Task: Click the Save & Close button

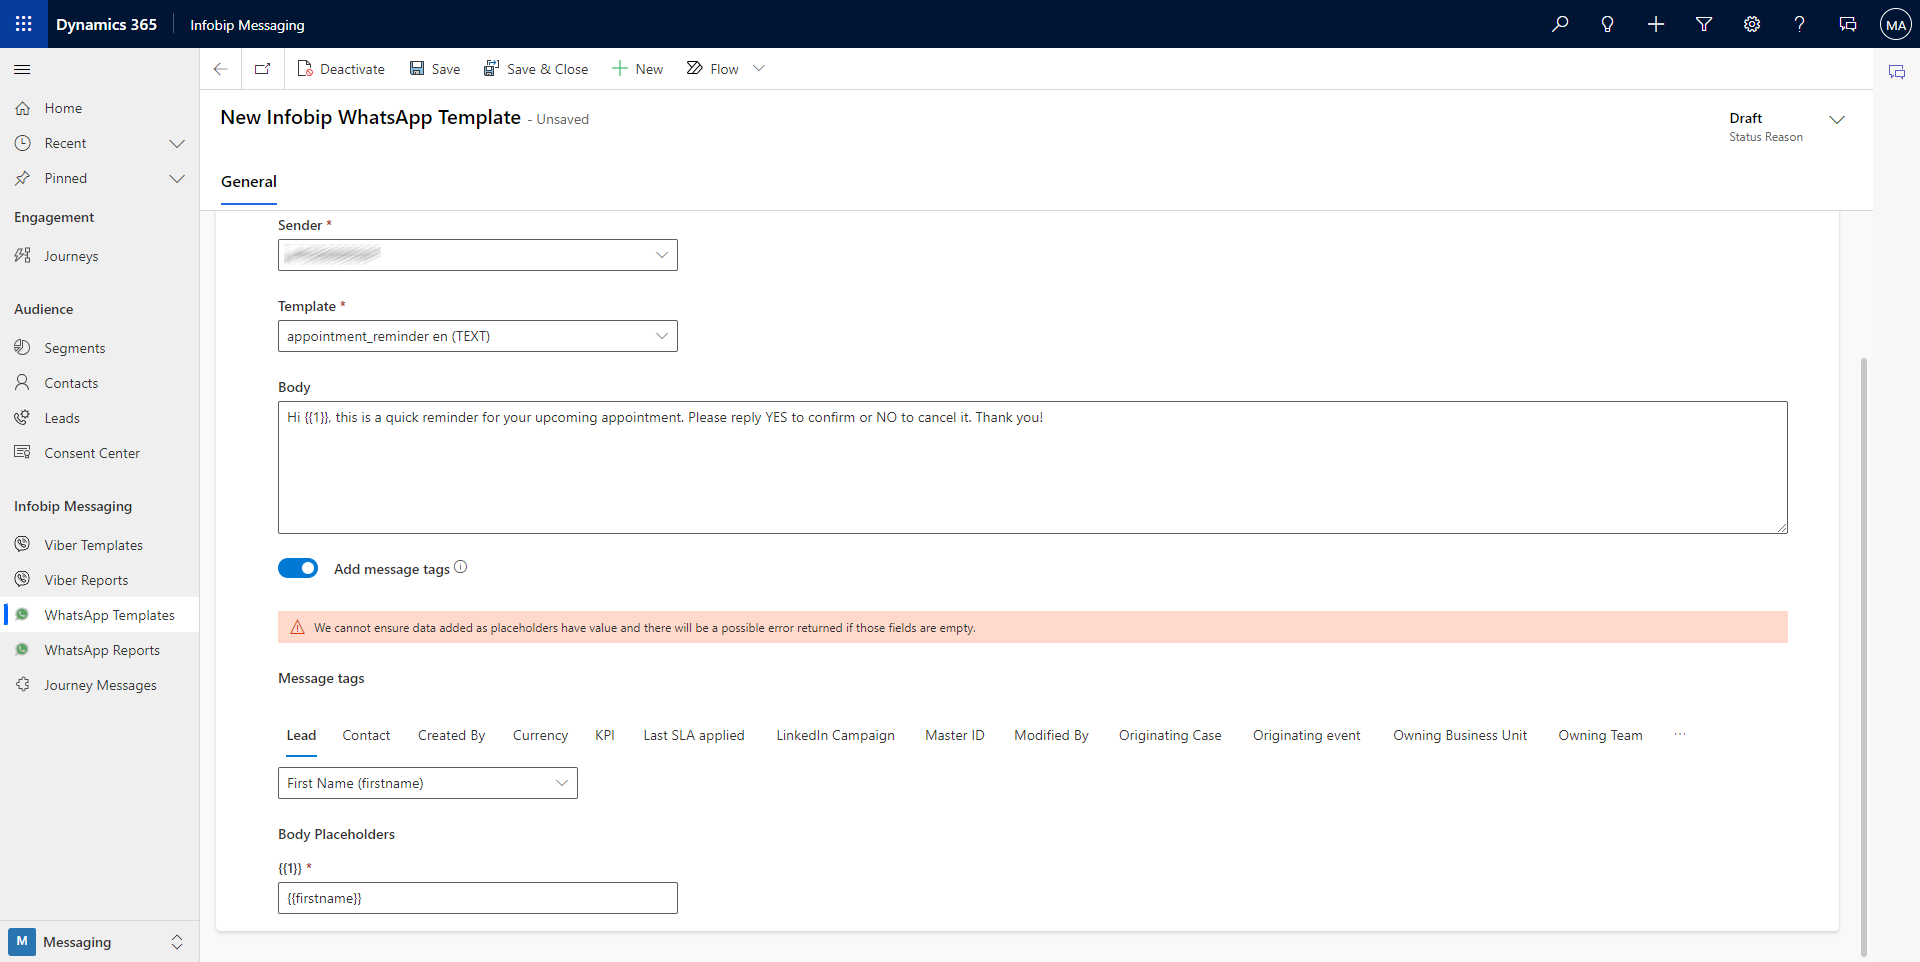Action: 536,68
